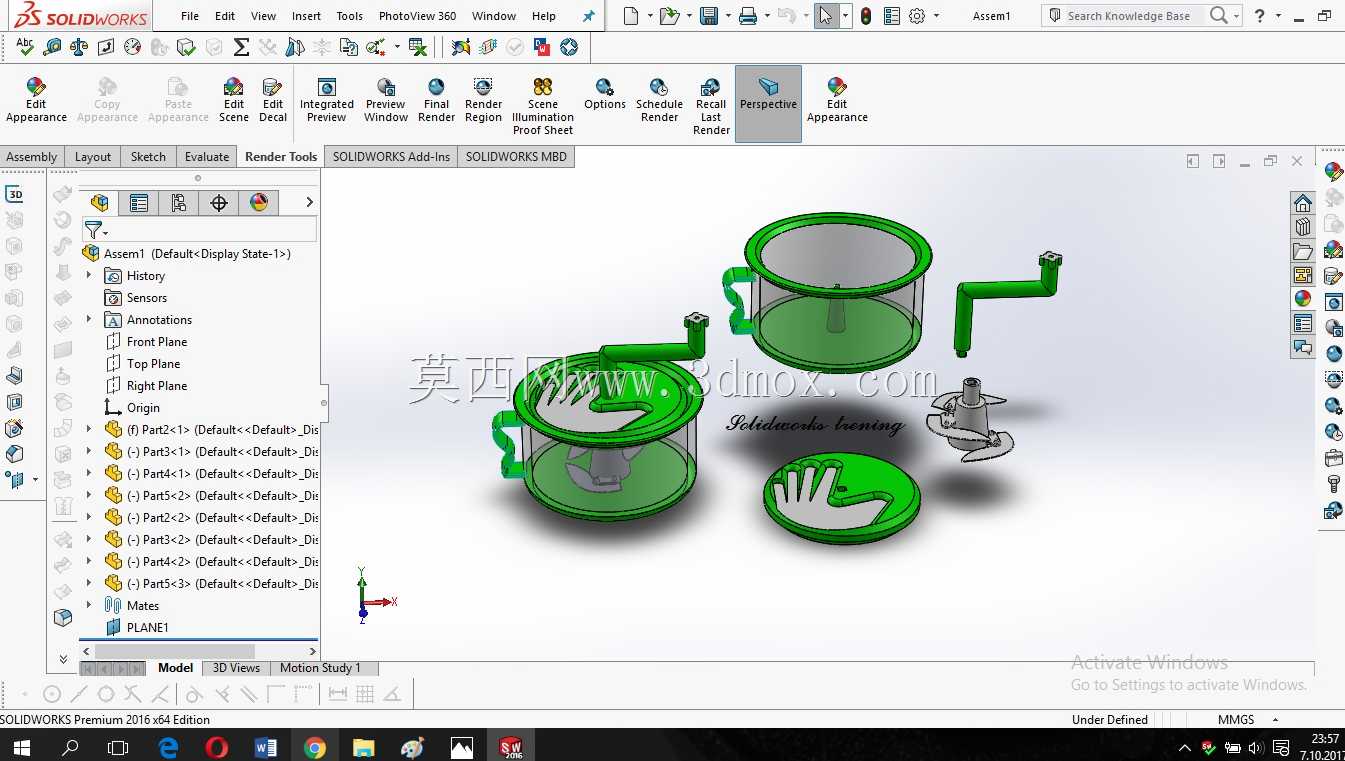This screenshot has height=761, width=1345.
Task: Toggle the Perspective view button
Action: pyautogui.click(x=768, y=104)
